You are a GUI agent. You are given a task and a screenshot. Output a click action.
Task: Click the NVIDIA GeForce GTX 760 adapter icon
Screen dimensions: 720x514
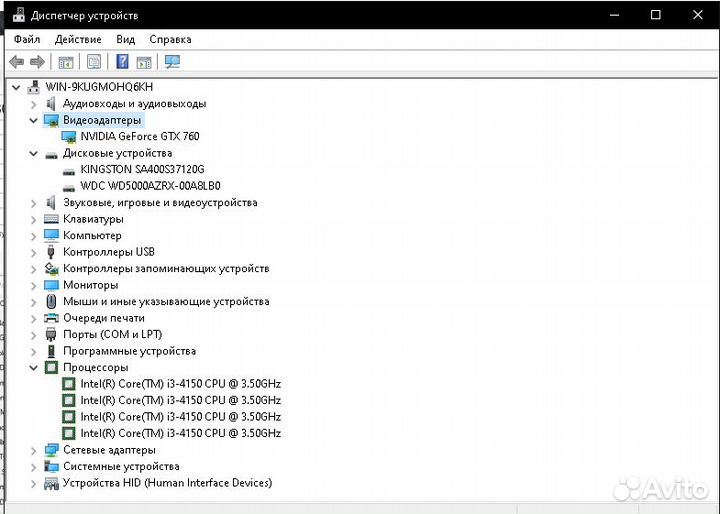[x=68, y=137]
